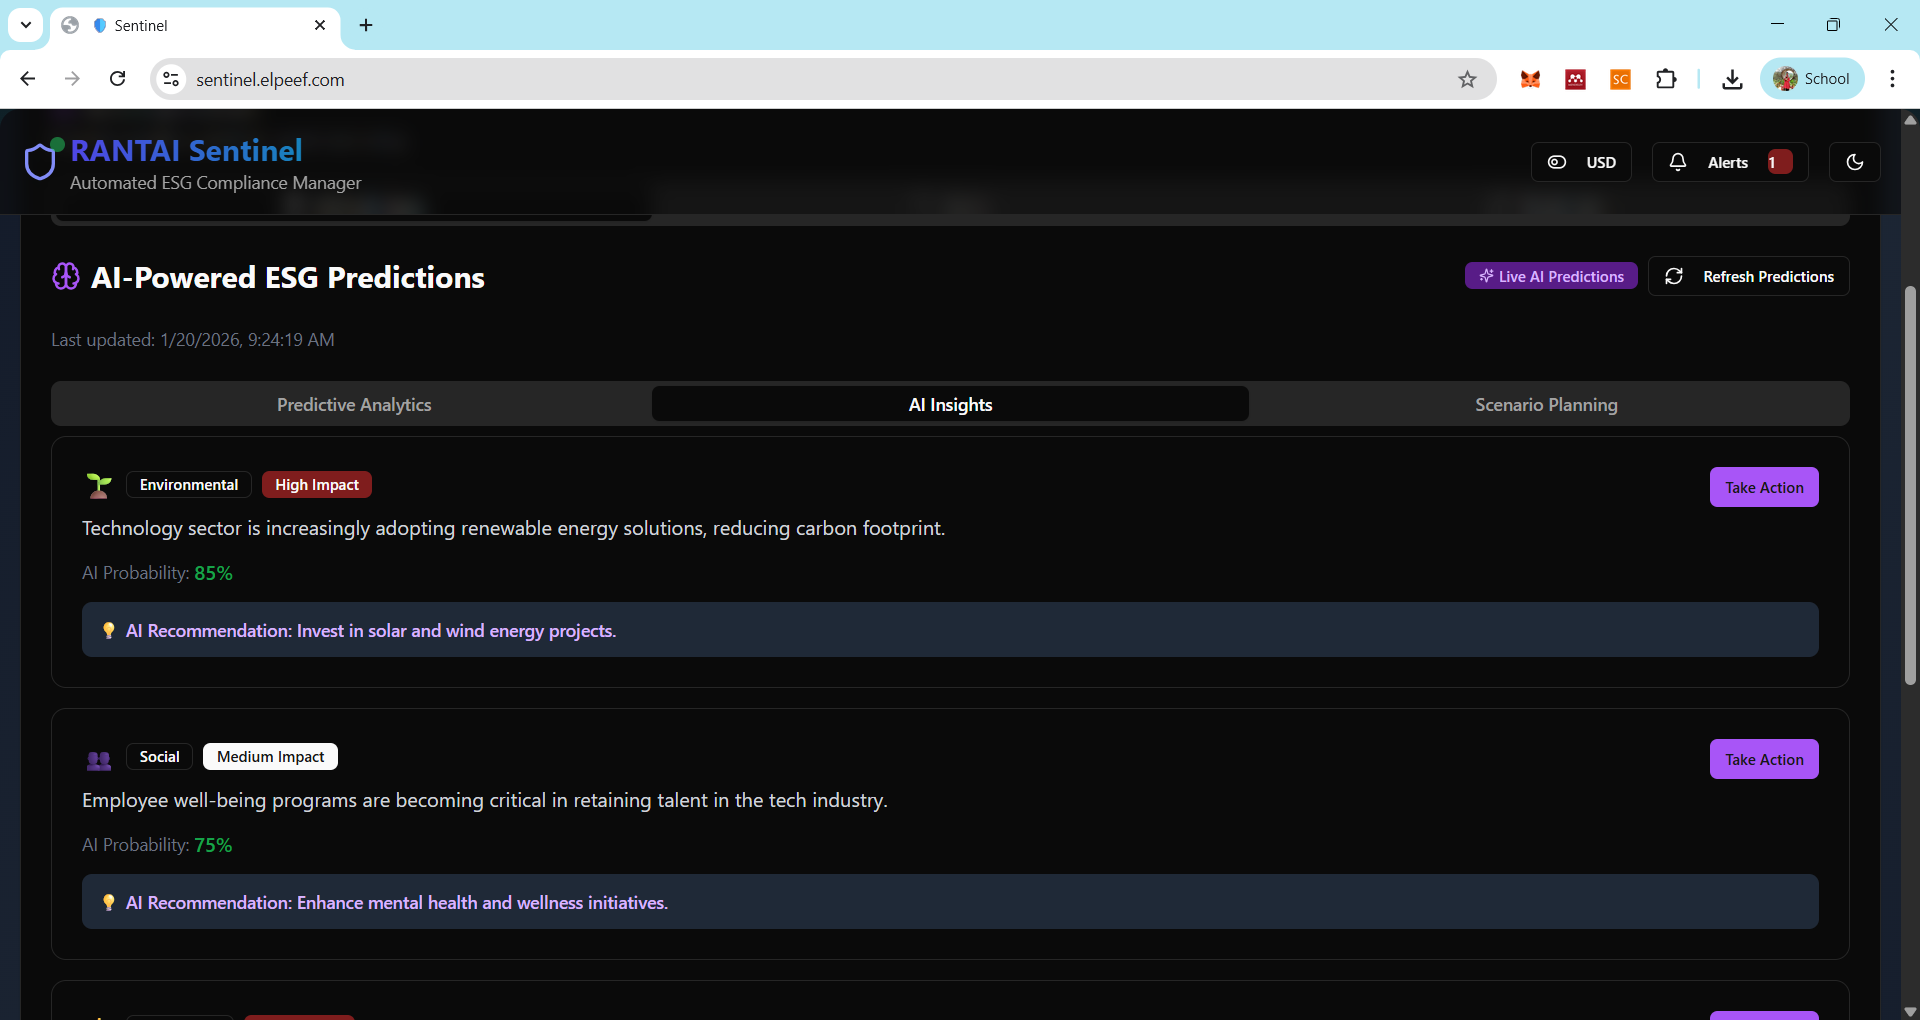The height and width of the screenshot is (1020, 1920).
Task: Bookmark this page with the star icon
Action: click(x=1467, y=79)
